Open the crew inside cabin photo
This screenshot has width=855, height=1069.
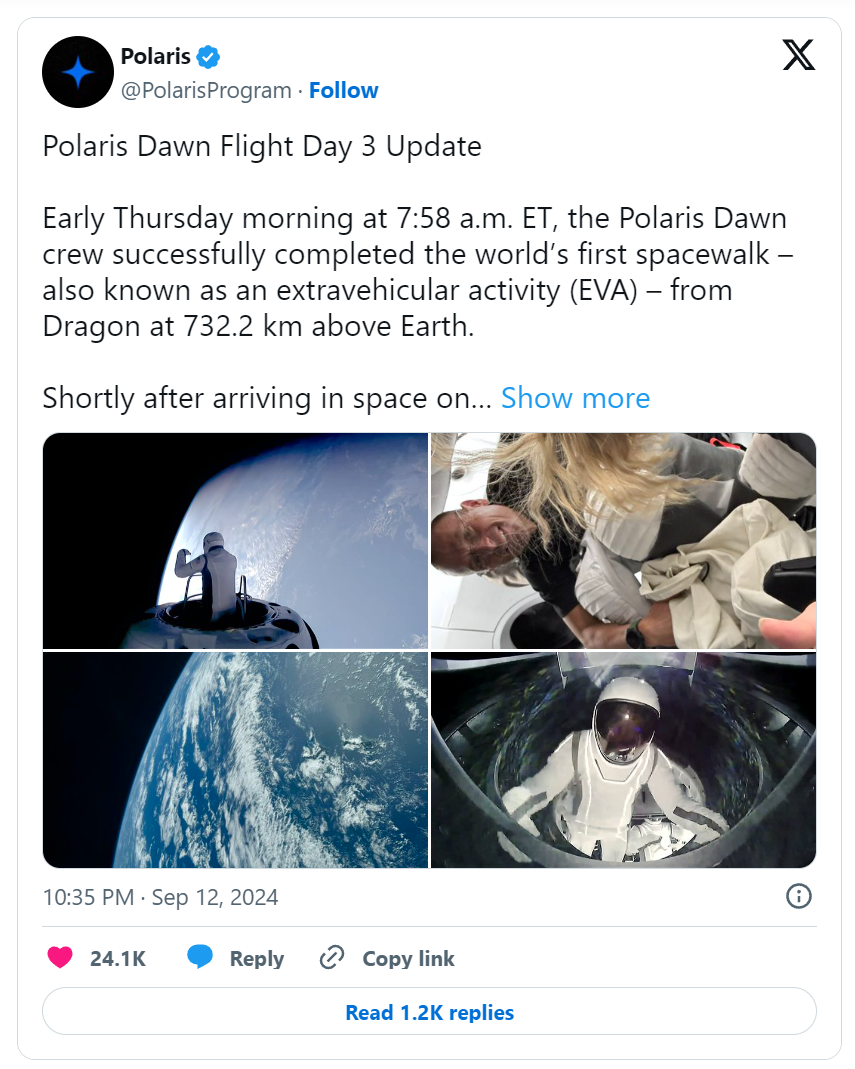coord(623,541)
